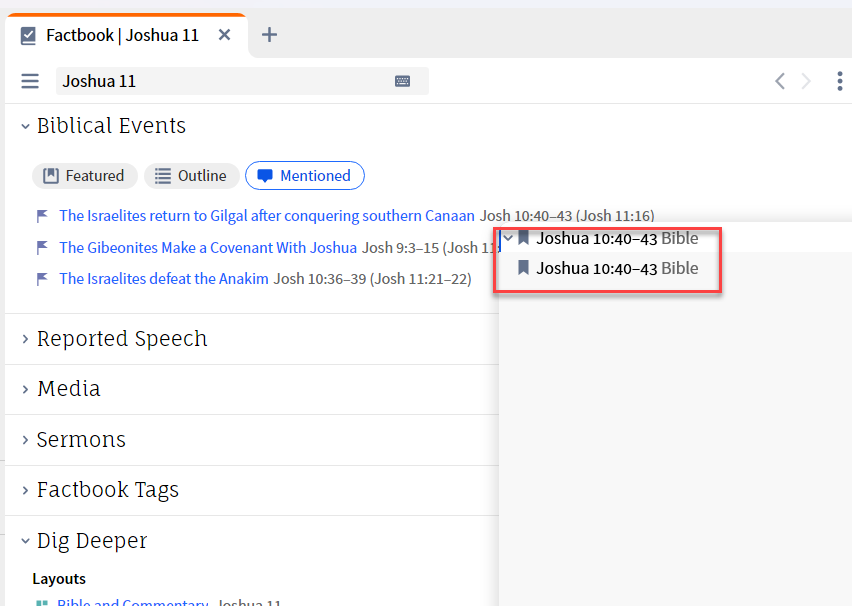Select the Mentioned filter

305,175
